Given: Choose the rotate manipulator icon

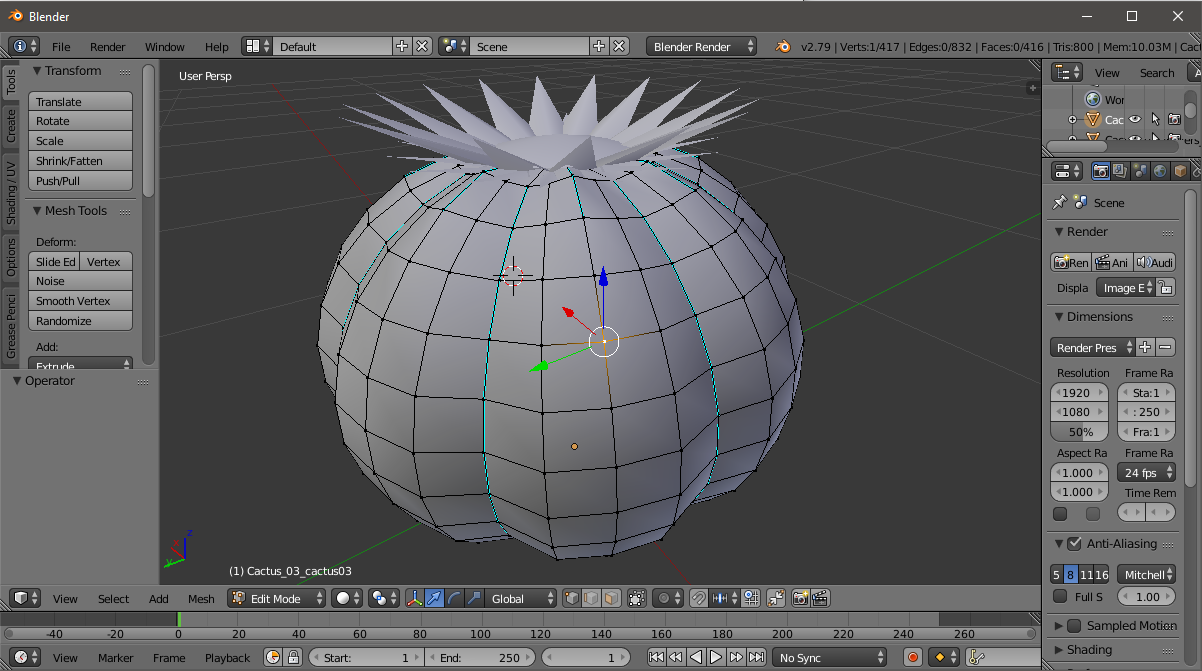Looking at the screenshot, I should click(x=455, y=598).
